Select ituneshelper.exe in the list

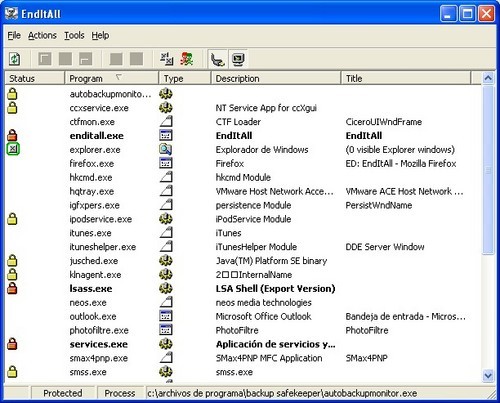click(103, 247)
